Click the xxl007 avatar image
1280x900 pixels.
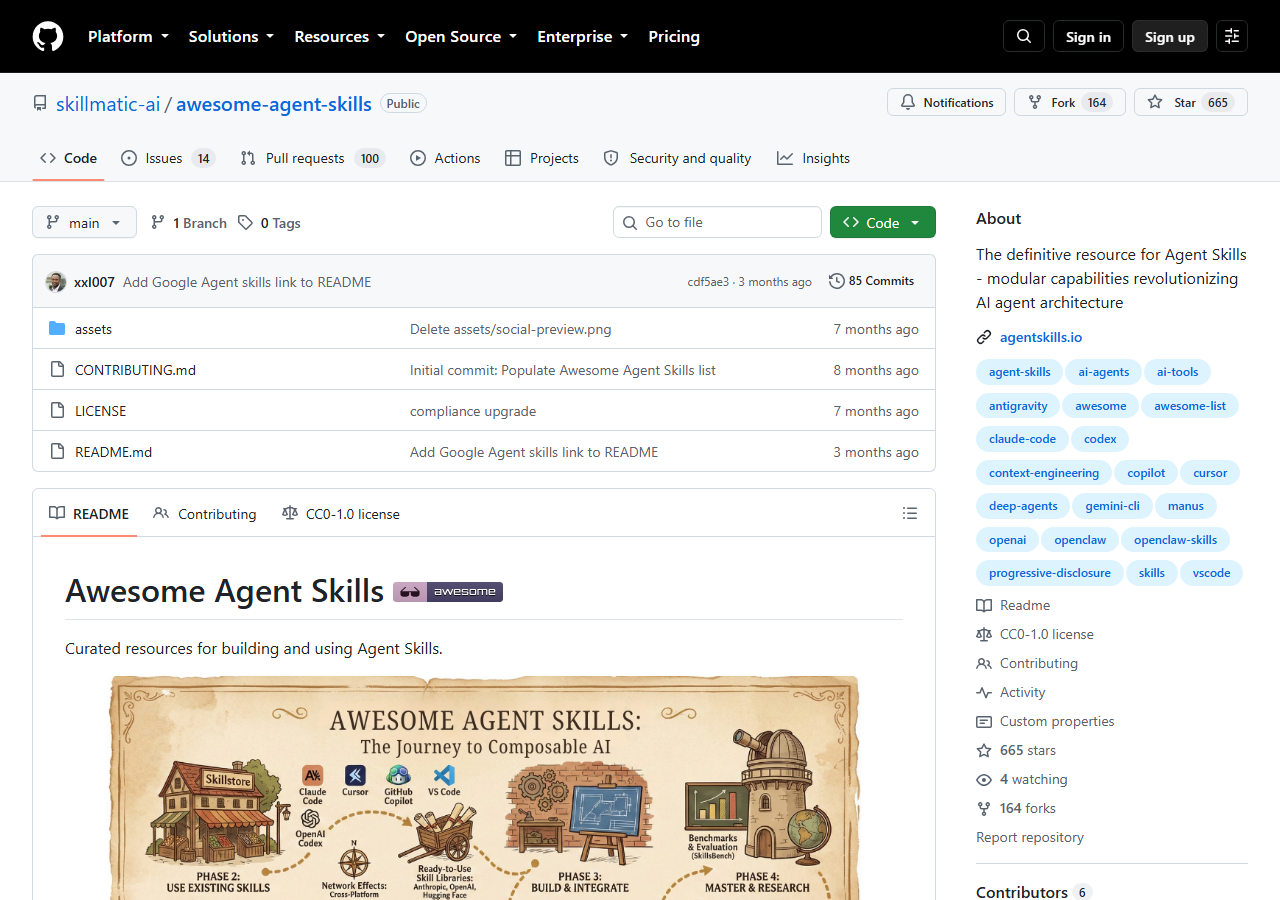56,282
